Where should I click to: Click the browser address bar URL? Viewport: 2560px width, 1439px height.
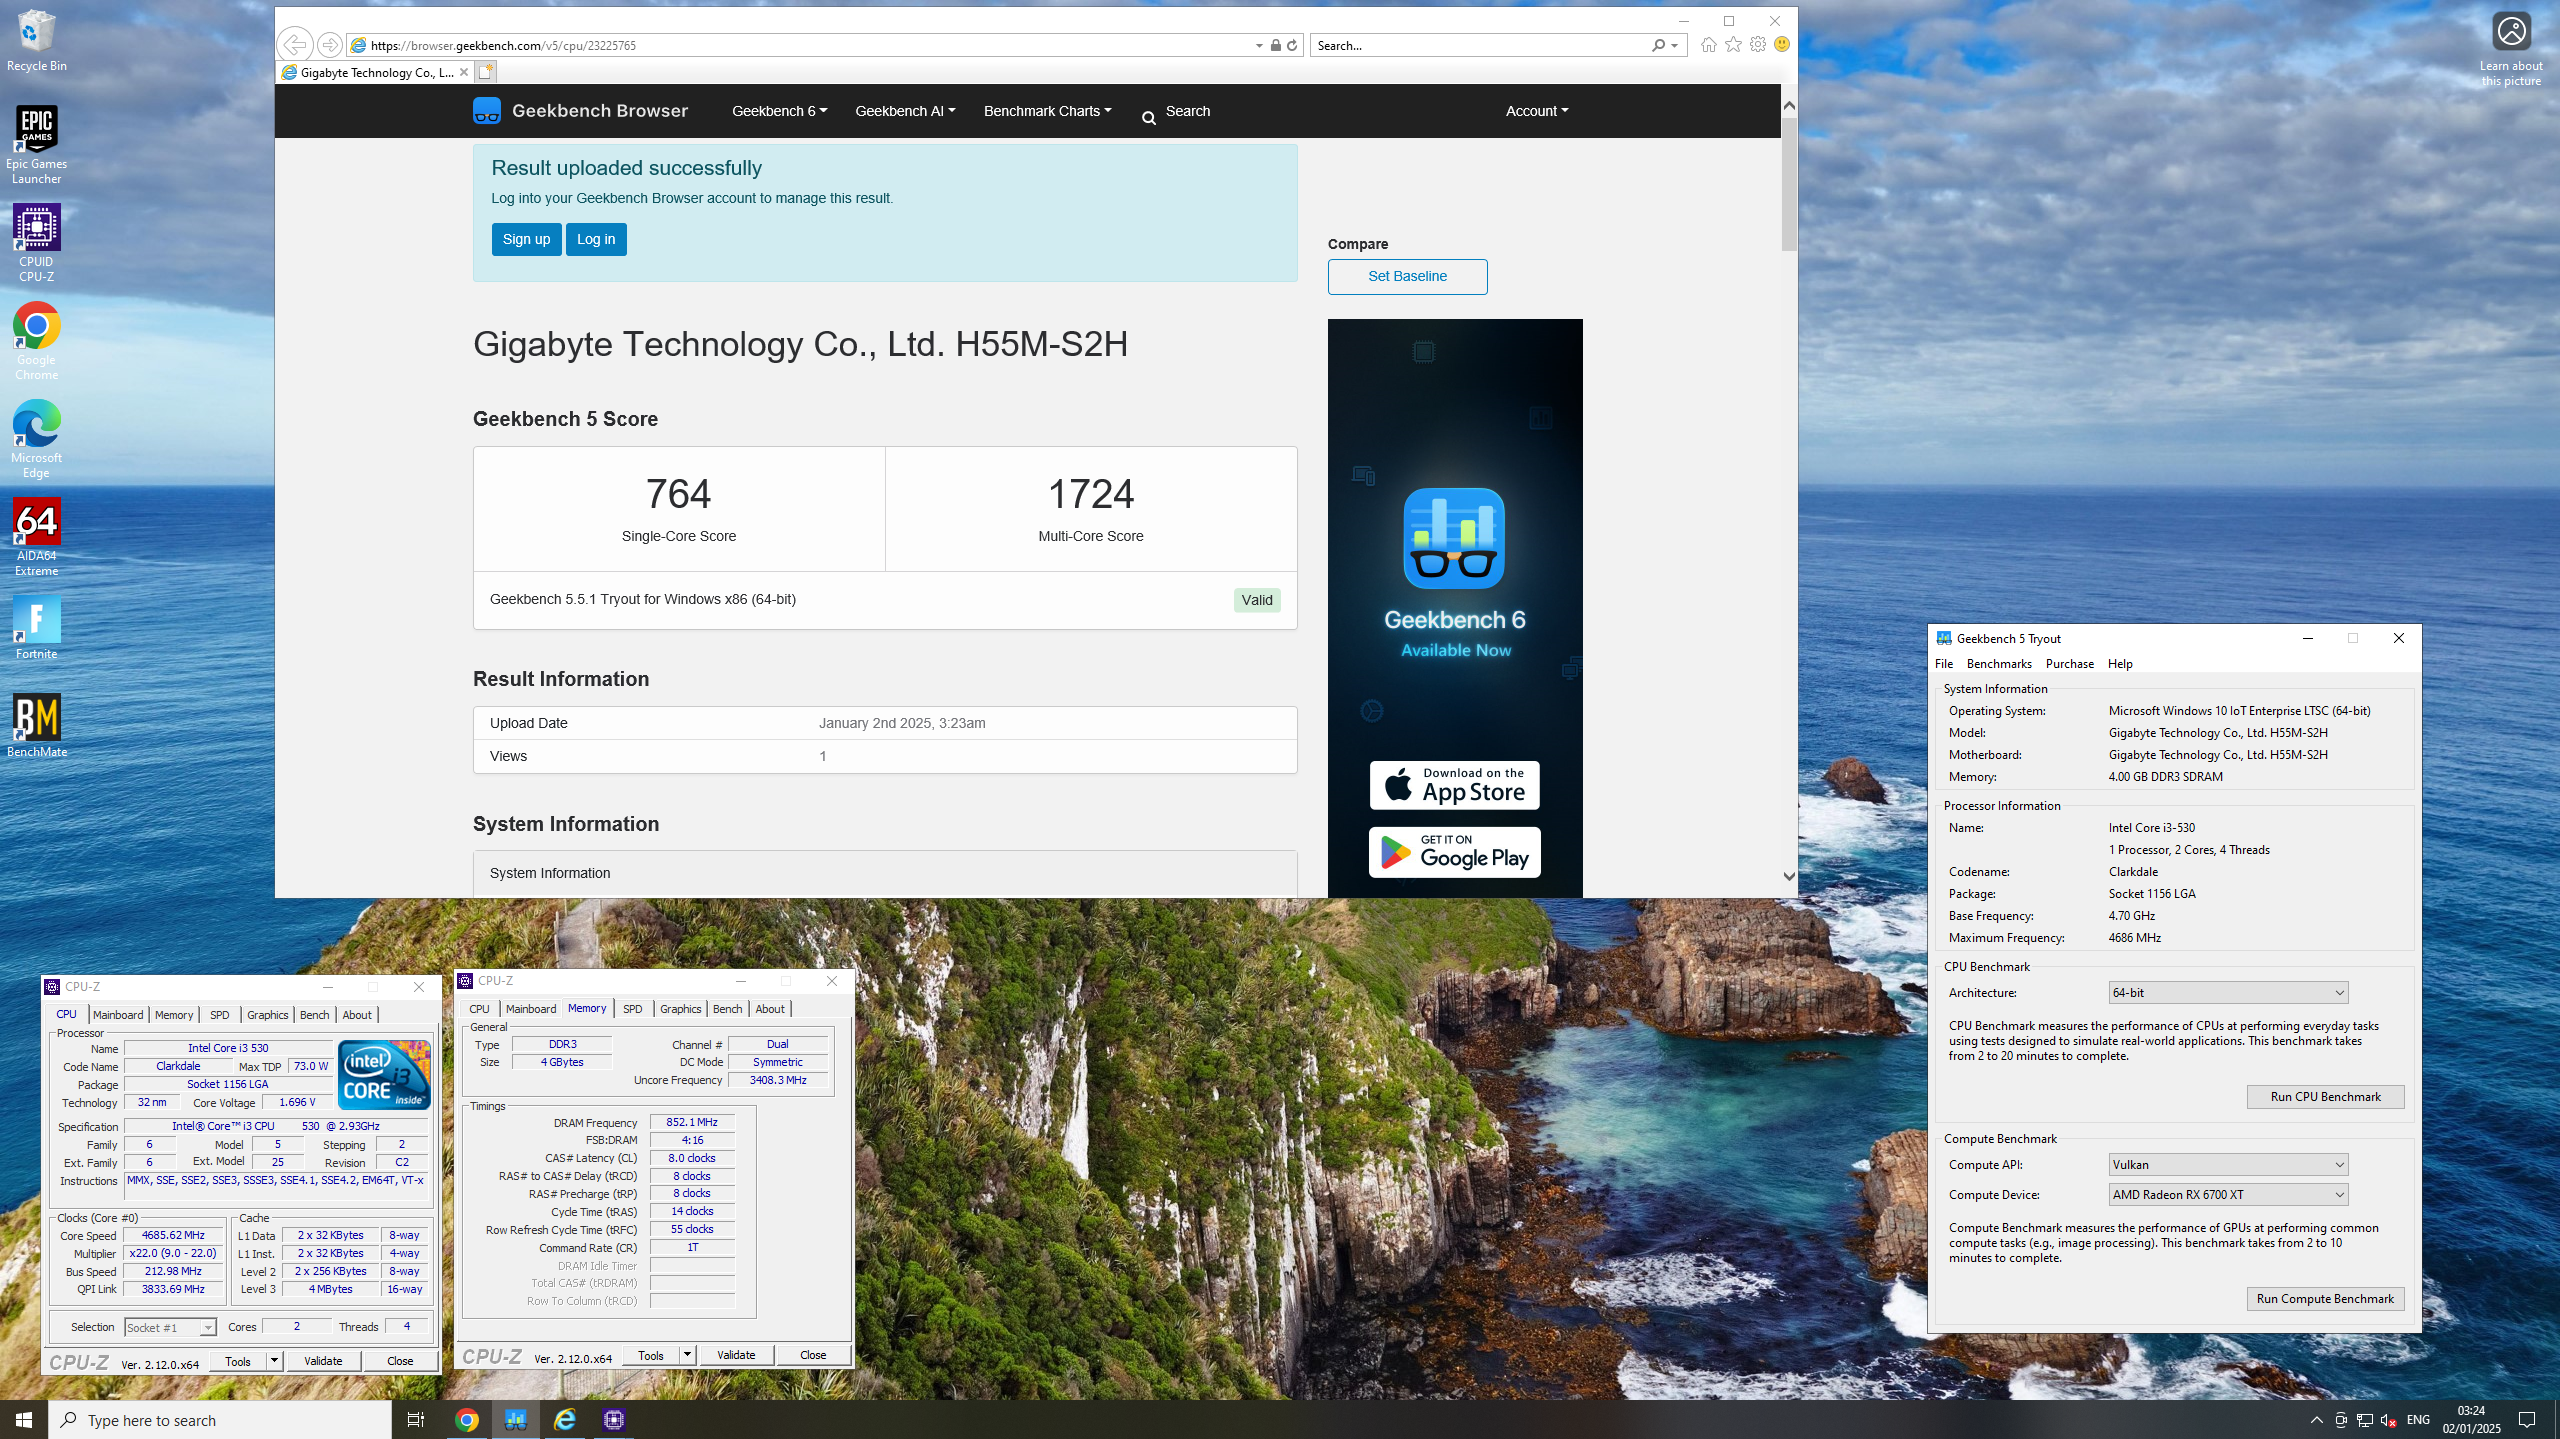pyautogui.click(x=503, y=45)
